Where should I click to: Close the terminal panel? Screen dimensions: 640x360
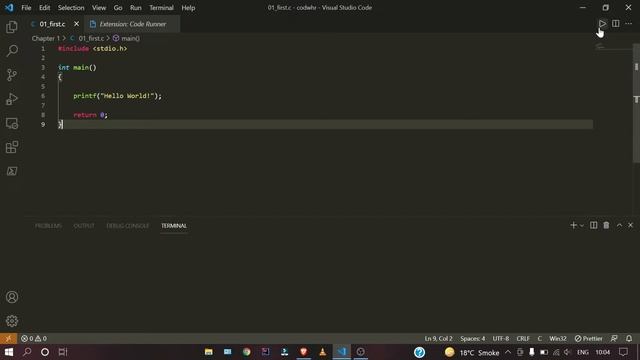tap(631, 225)
